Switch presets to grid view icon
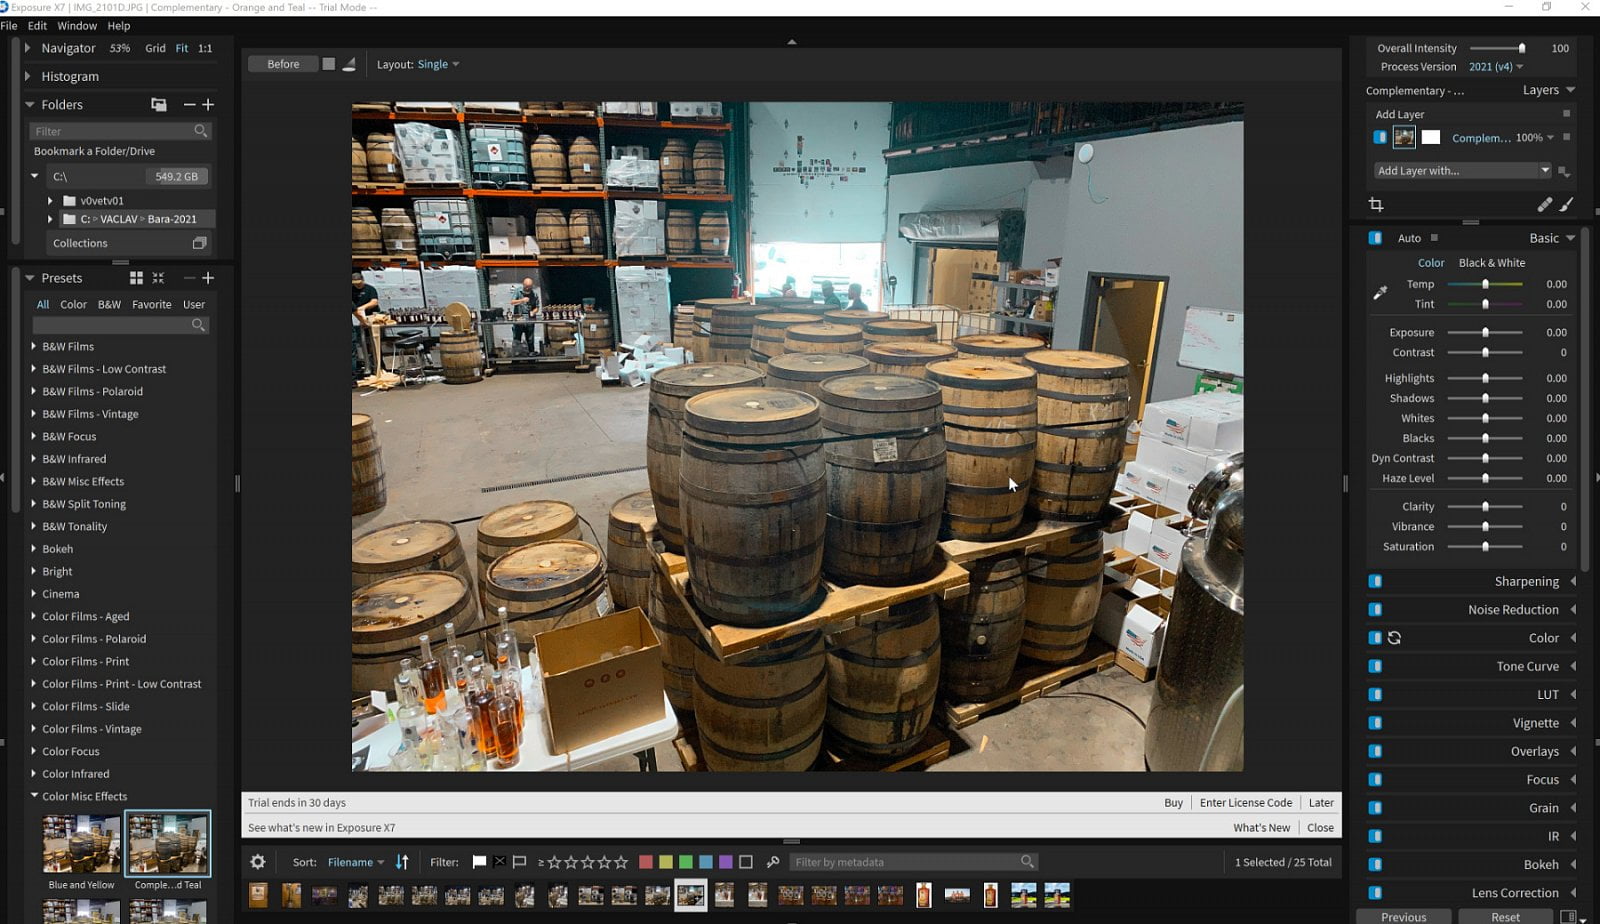 (x=136, y=278)
